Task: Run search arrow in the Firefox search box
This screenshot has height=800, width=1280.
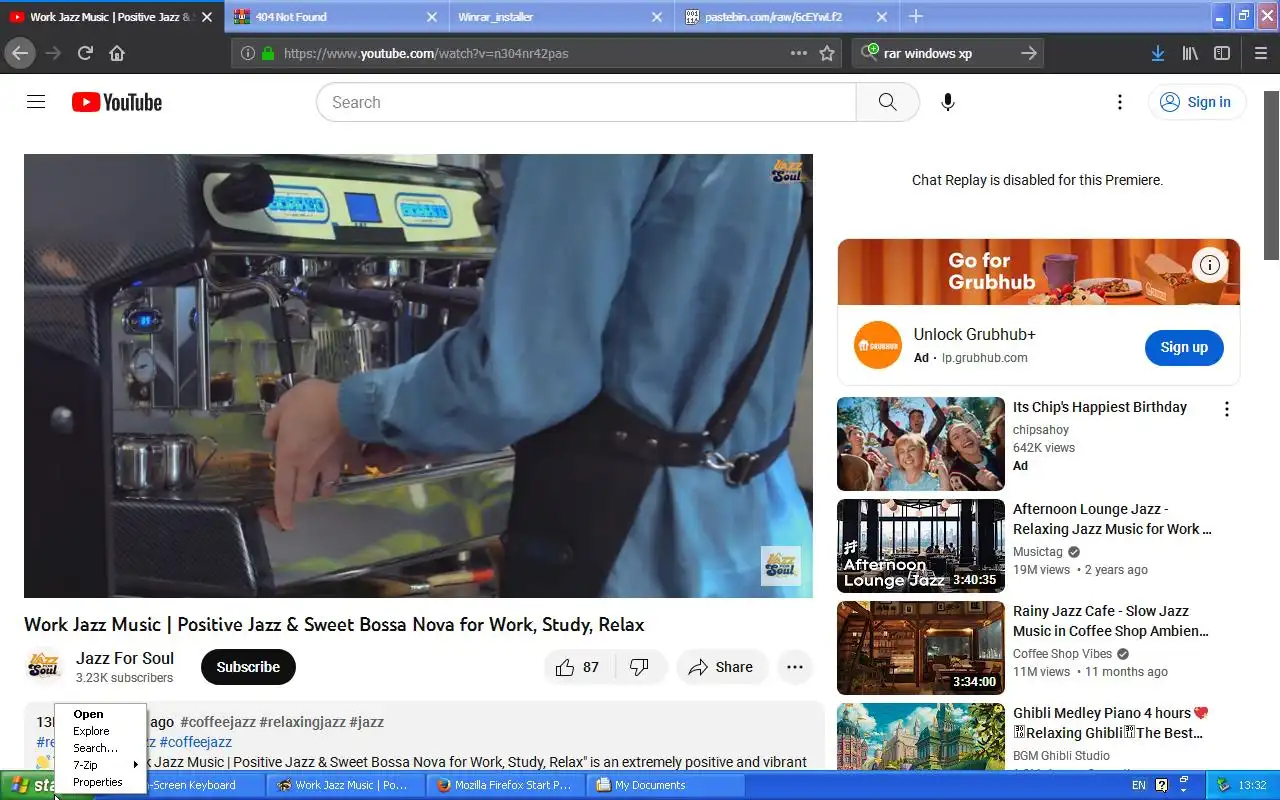Action: pos(1028,53)
